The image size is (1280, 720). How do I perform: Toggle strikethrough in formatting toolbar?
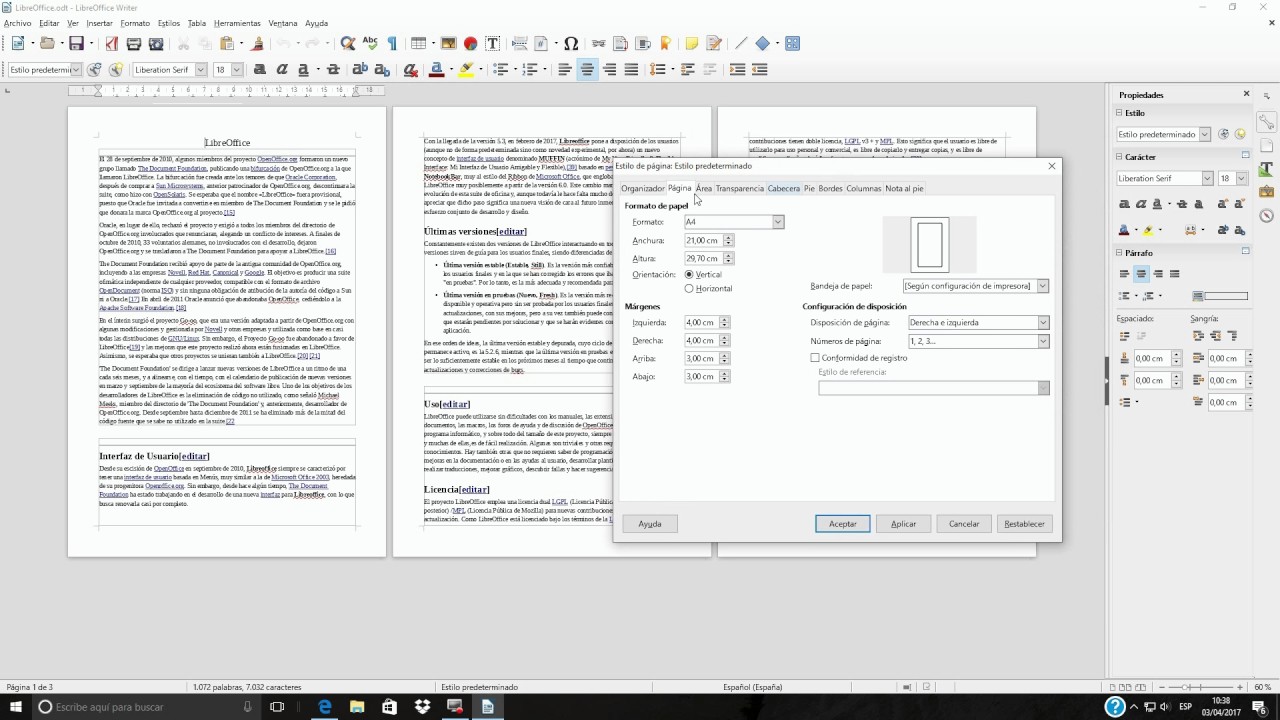334,70
